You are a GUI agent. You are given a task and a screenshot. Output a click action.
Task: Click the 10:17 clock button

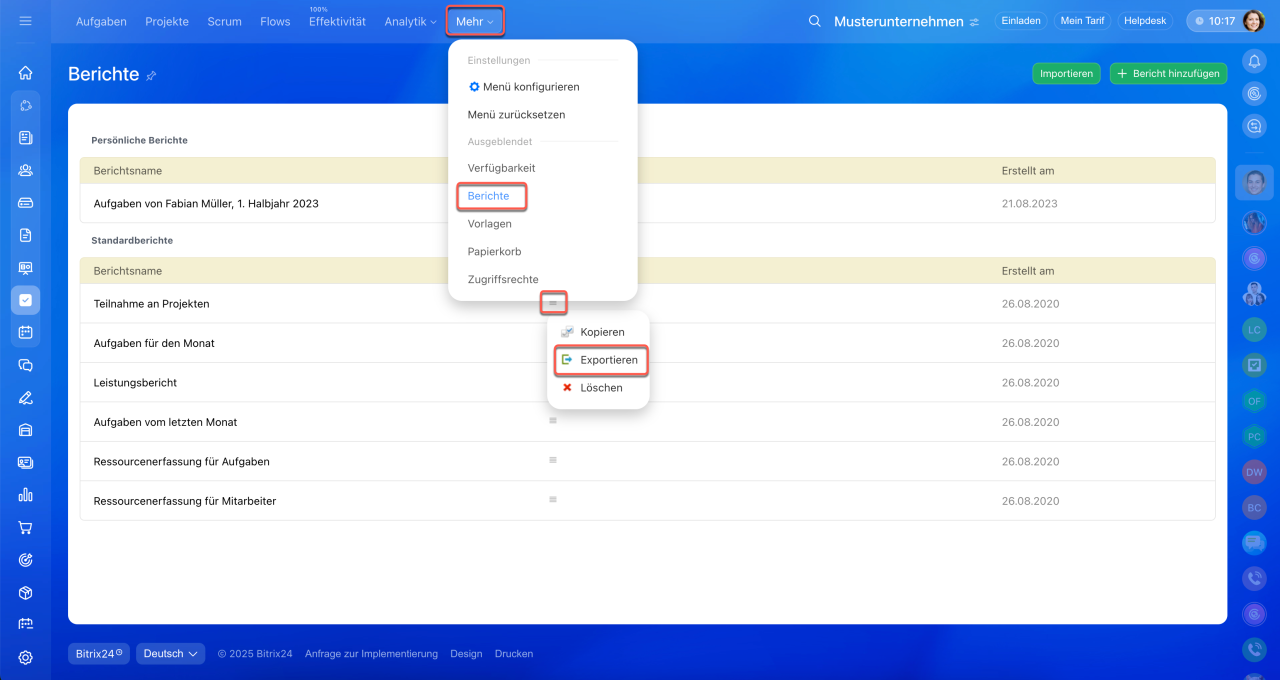click(1215, 21)
